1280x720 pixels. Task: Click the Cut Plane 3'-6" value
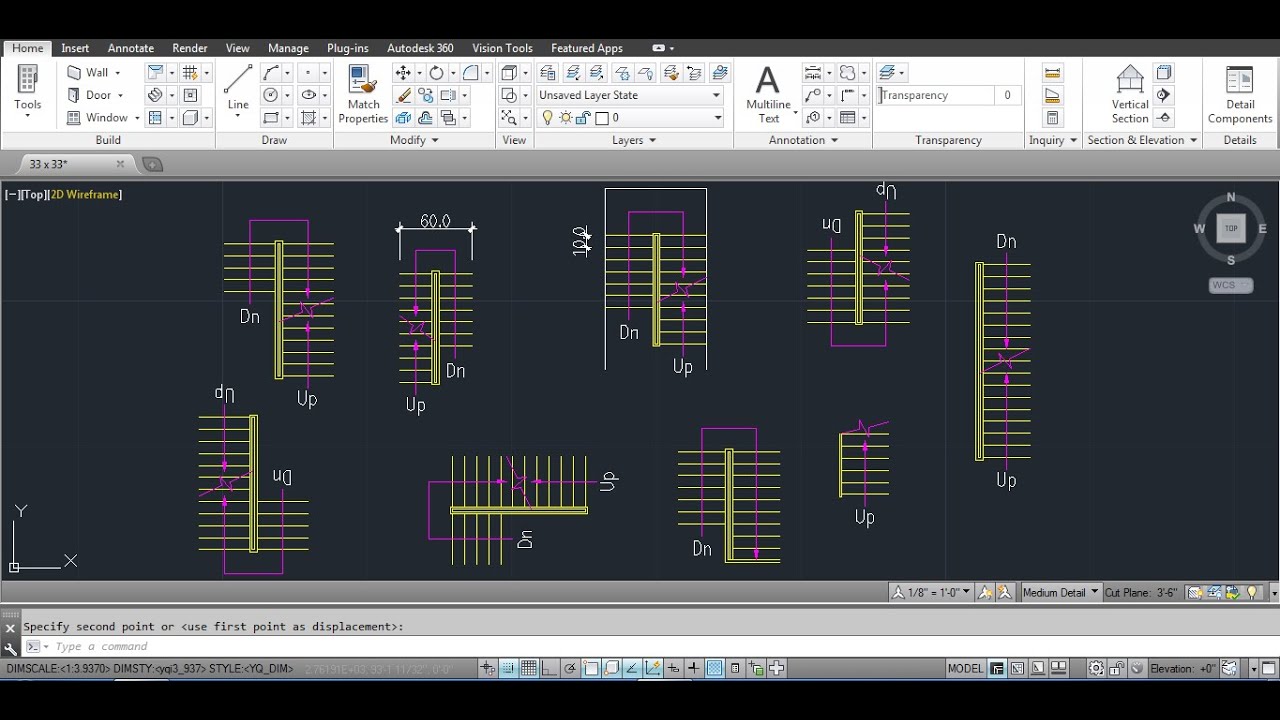(x=1167, y=592)
